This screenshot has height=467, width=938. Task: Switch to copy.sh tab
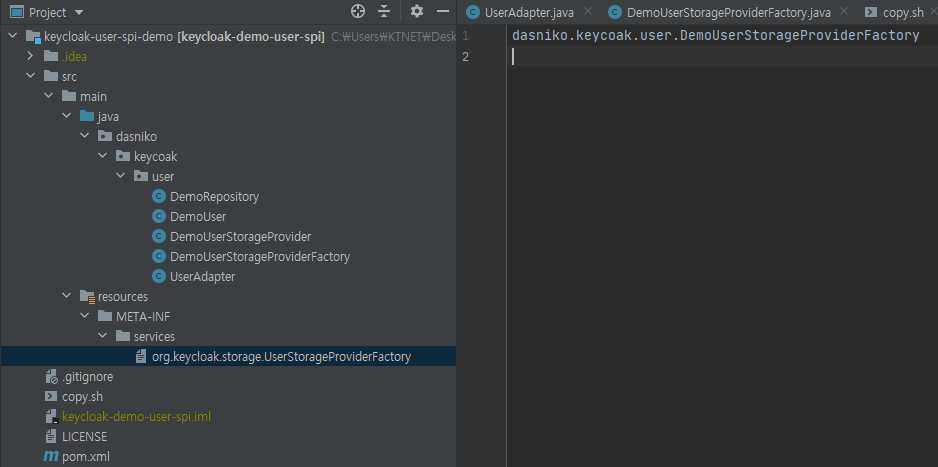click(x=896, y=12)
